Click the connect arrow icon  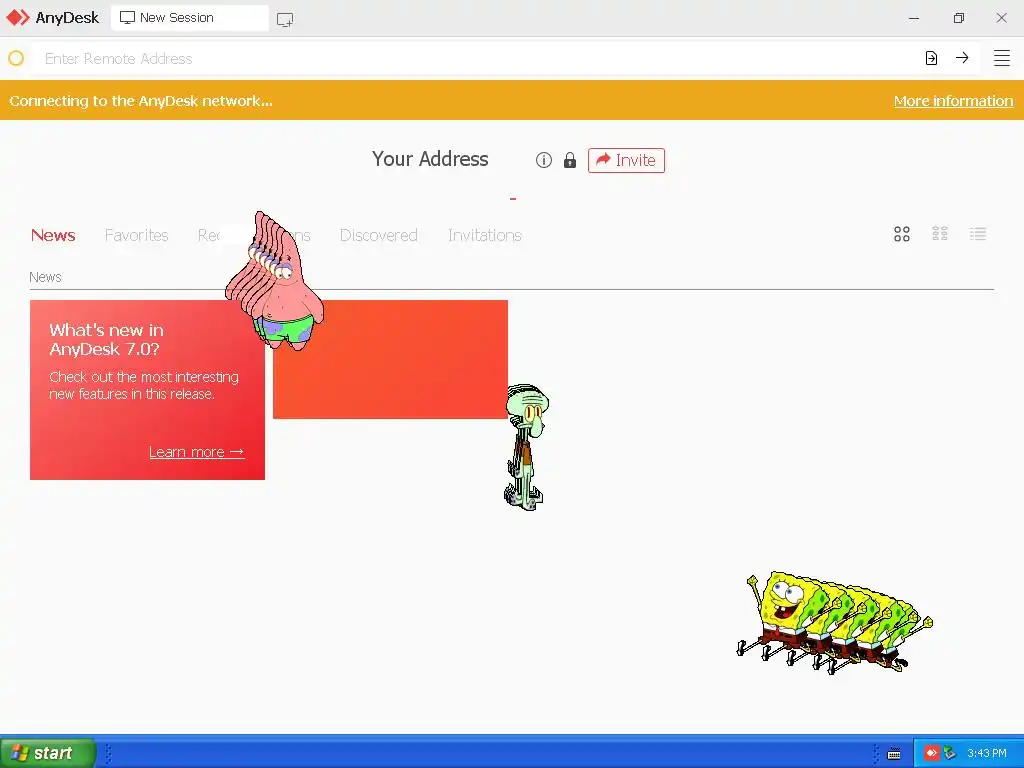962,58
